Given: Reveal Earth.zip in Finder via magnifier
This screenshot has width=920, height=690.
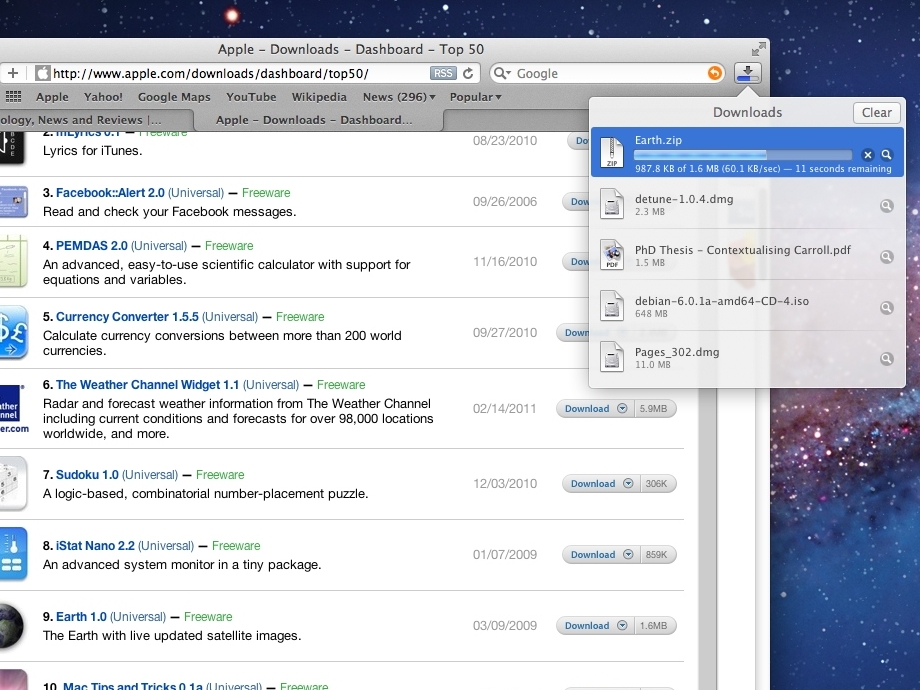Looking at the screenshot, I should [887, 155].
